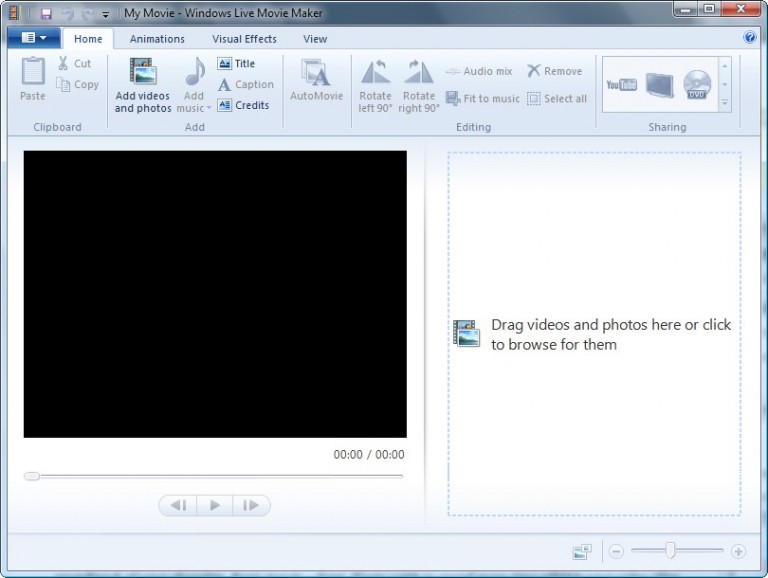Save movie for computer display
Screen dimensions: 768x578
click(x=659, y=84)
